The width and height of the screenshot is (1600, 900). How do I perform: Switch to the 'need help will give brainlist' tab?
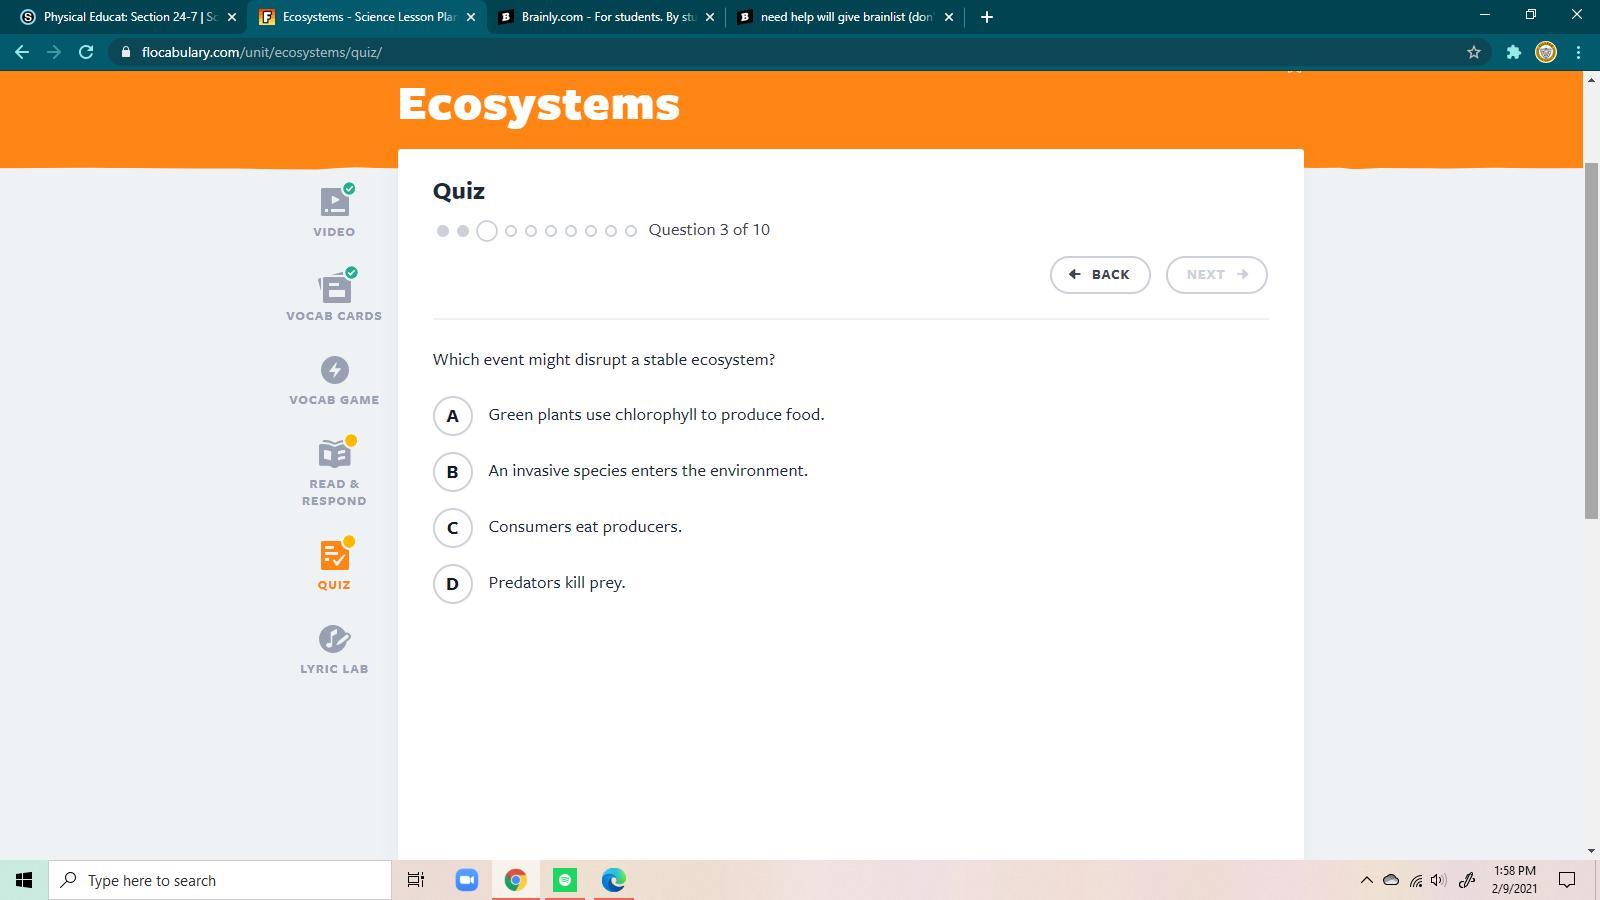pos(845,17)
